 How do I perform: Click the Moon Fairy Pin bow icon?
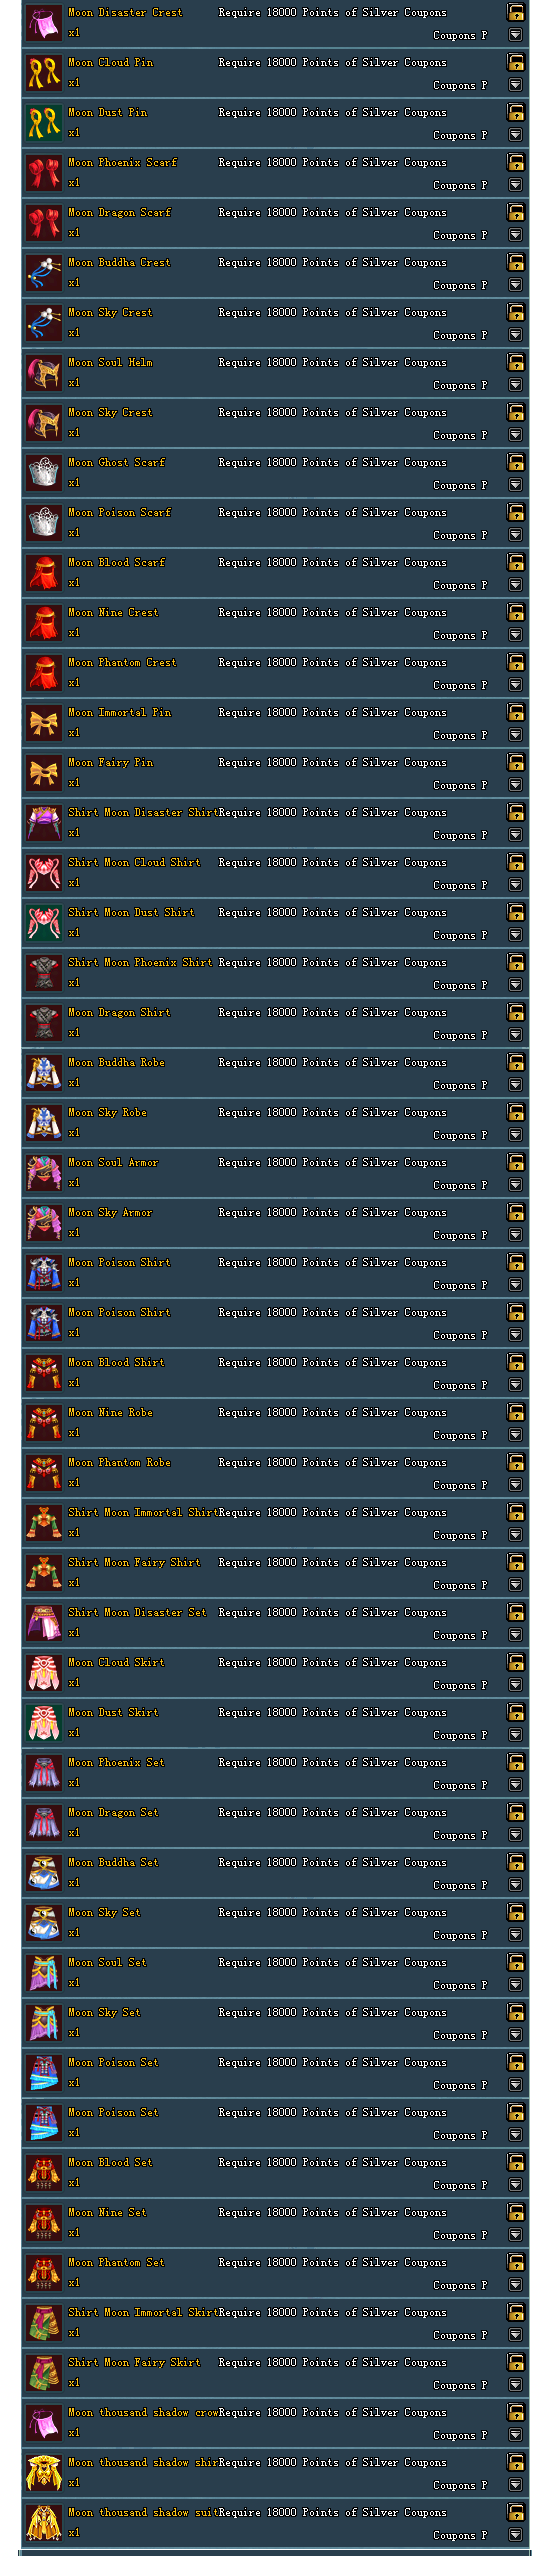coord(43,773)
